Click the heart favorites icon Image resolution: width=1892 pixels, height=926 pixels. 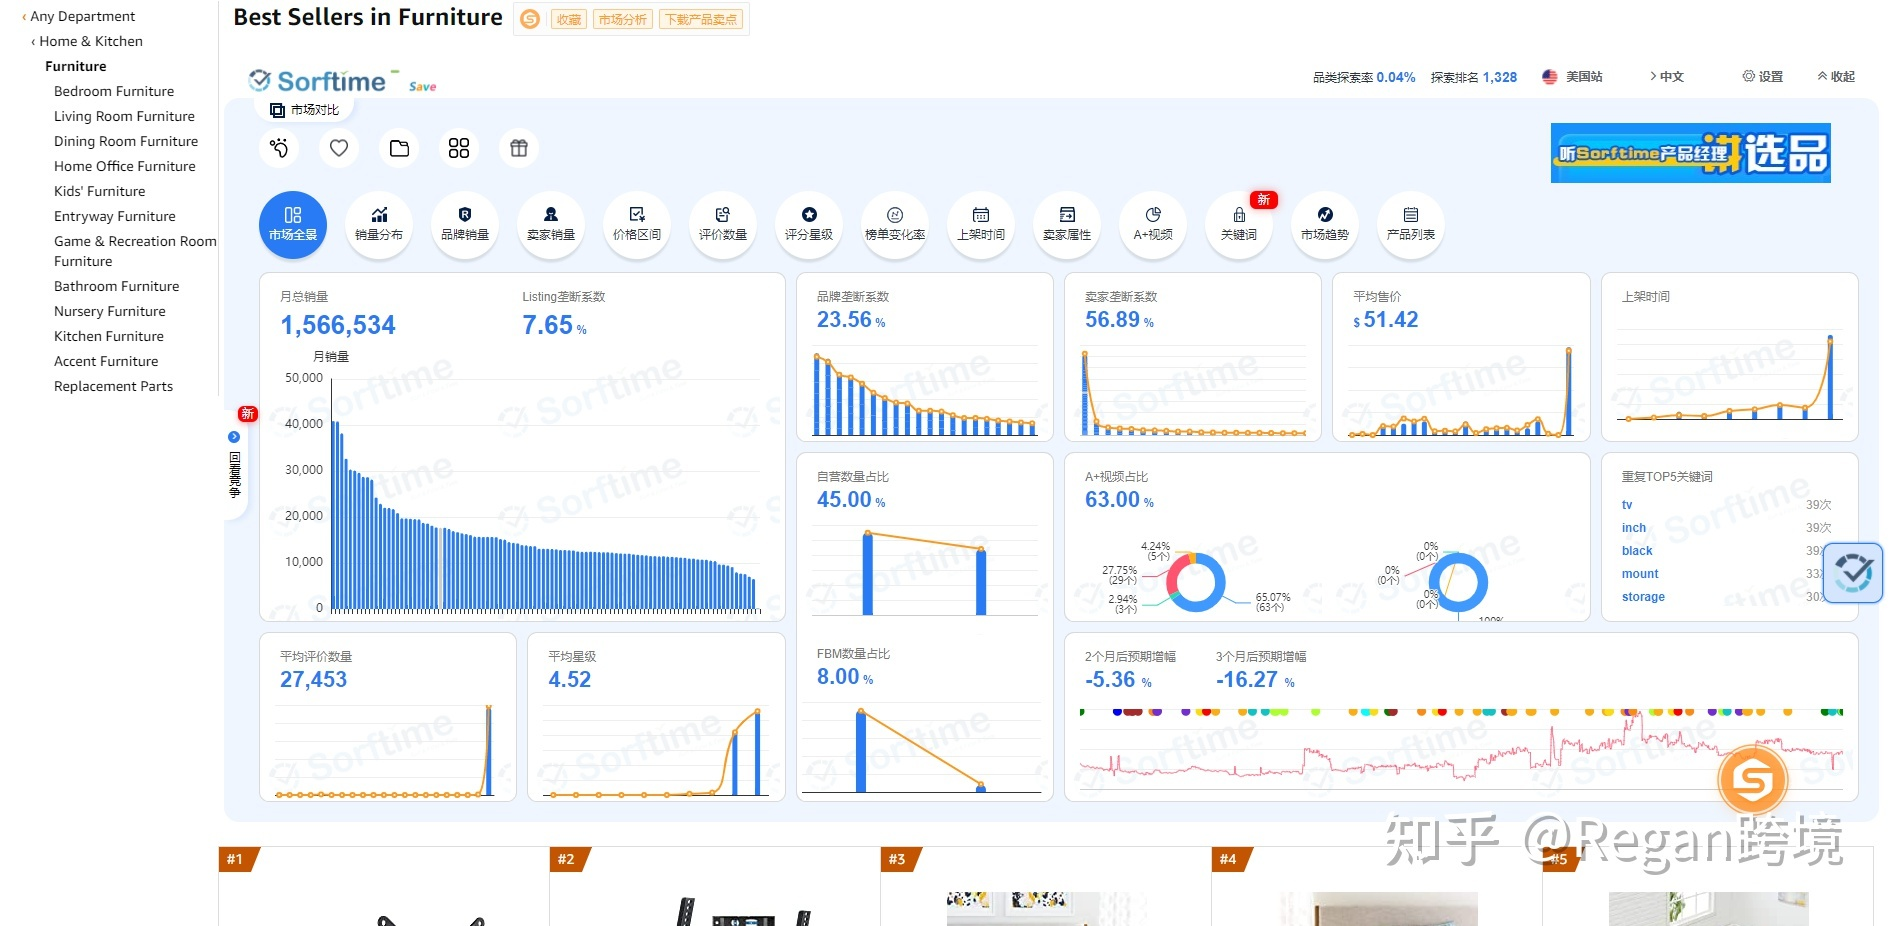click(339, 148)
